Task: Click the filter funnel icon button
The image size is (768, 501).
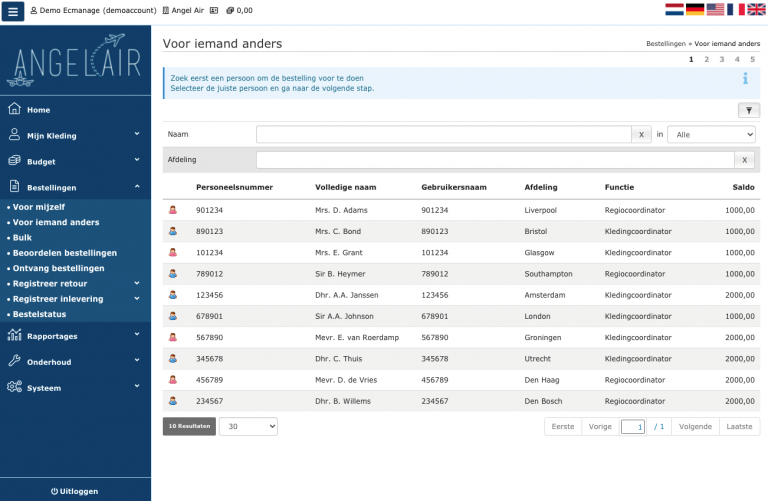Action: point(747,111)
